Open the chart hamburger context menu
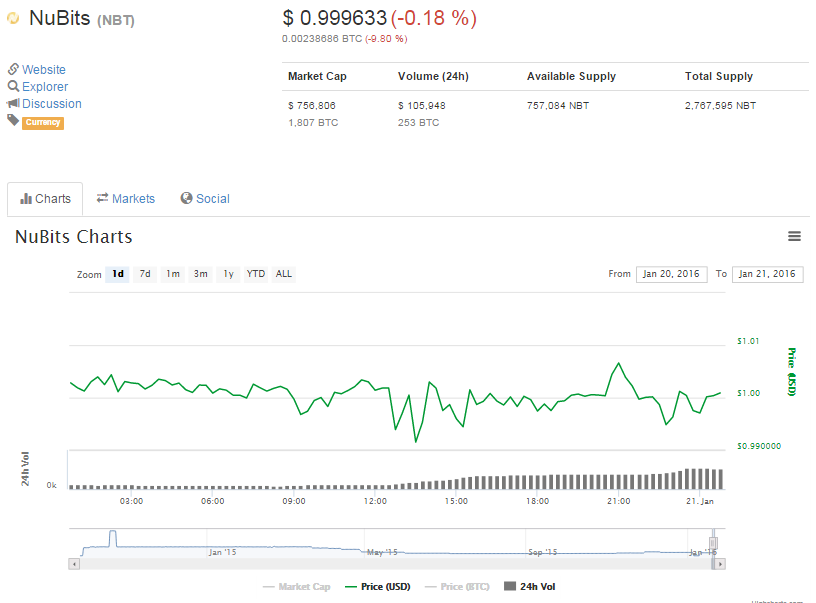The height and width of the screenshot is (603, 816). [x=794, y=236]
